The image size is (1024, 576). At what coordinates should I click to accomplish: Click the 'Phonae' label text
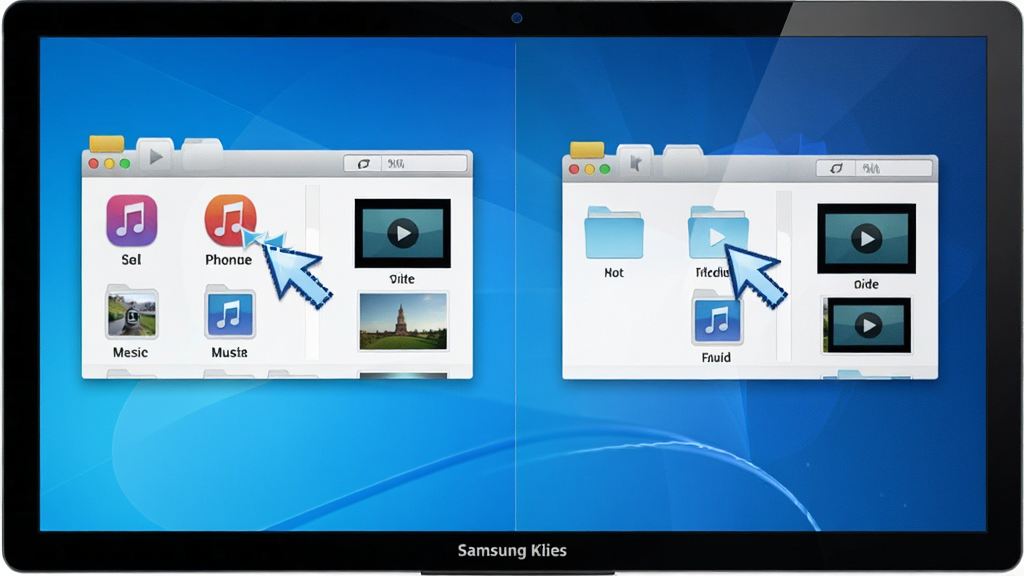[x=229, y=260]
